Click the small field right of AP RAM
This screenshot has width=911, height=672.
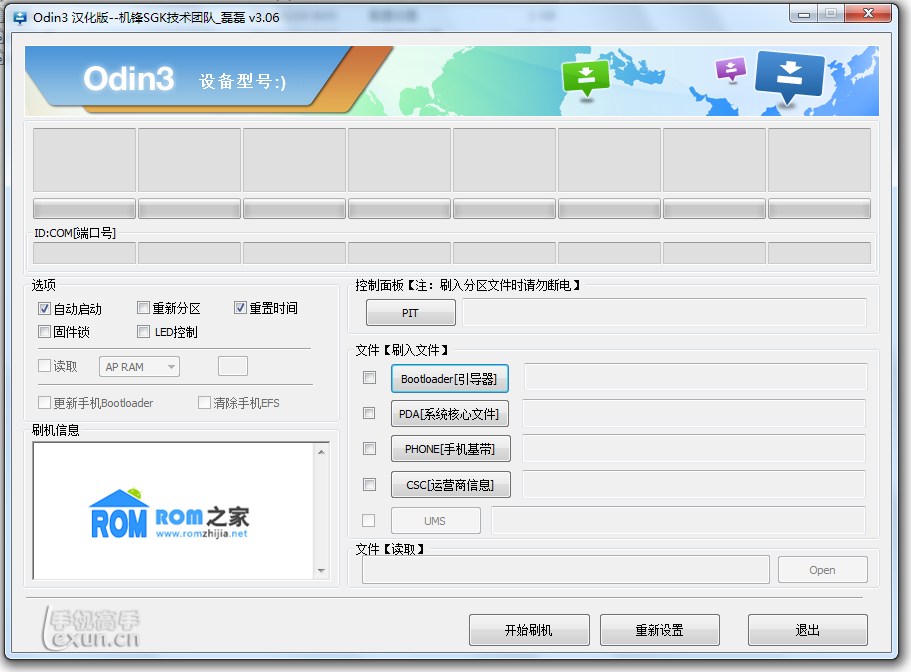[233, 366]
